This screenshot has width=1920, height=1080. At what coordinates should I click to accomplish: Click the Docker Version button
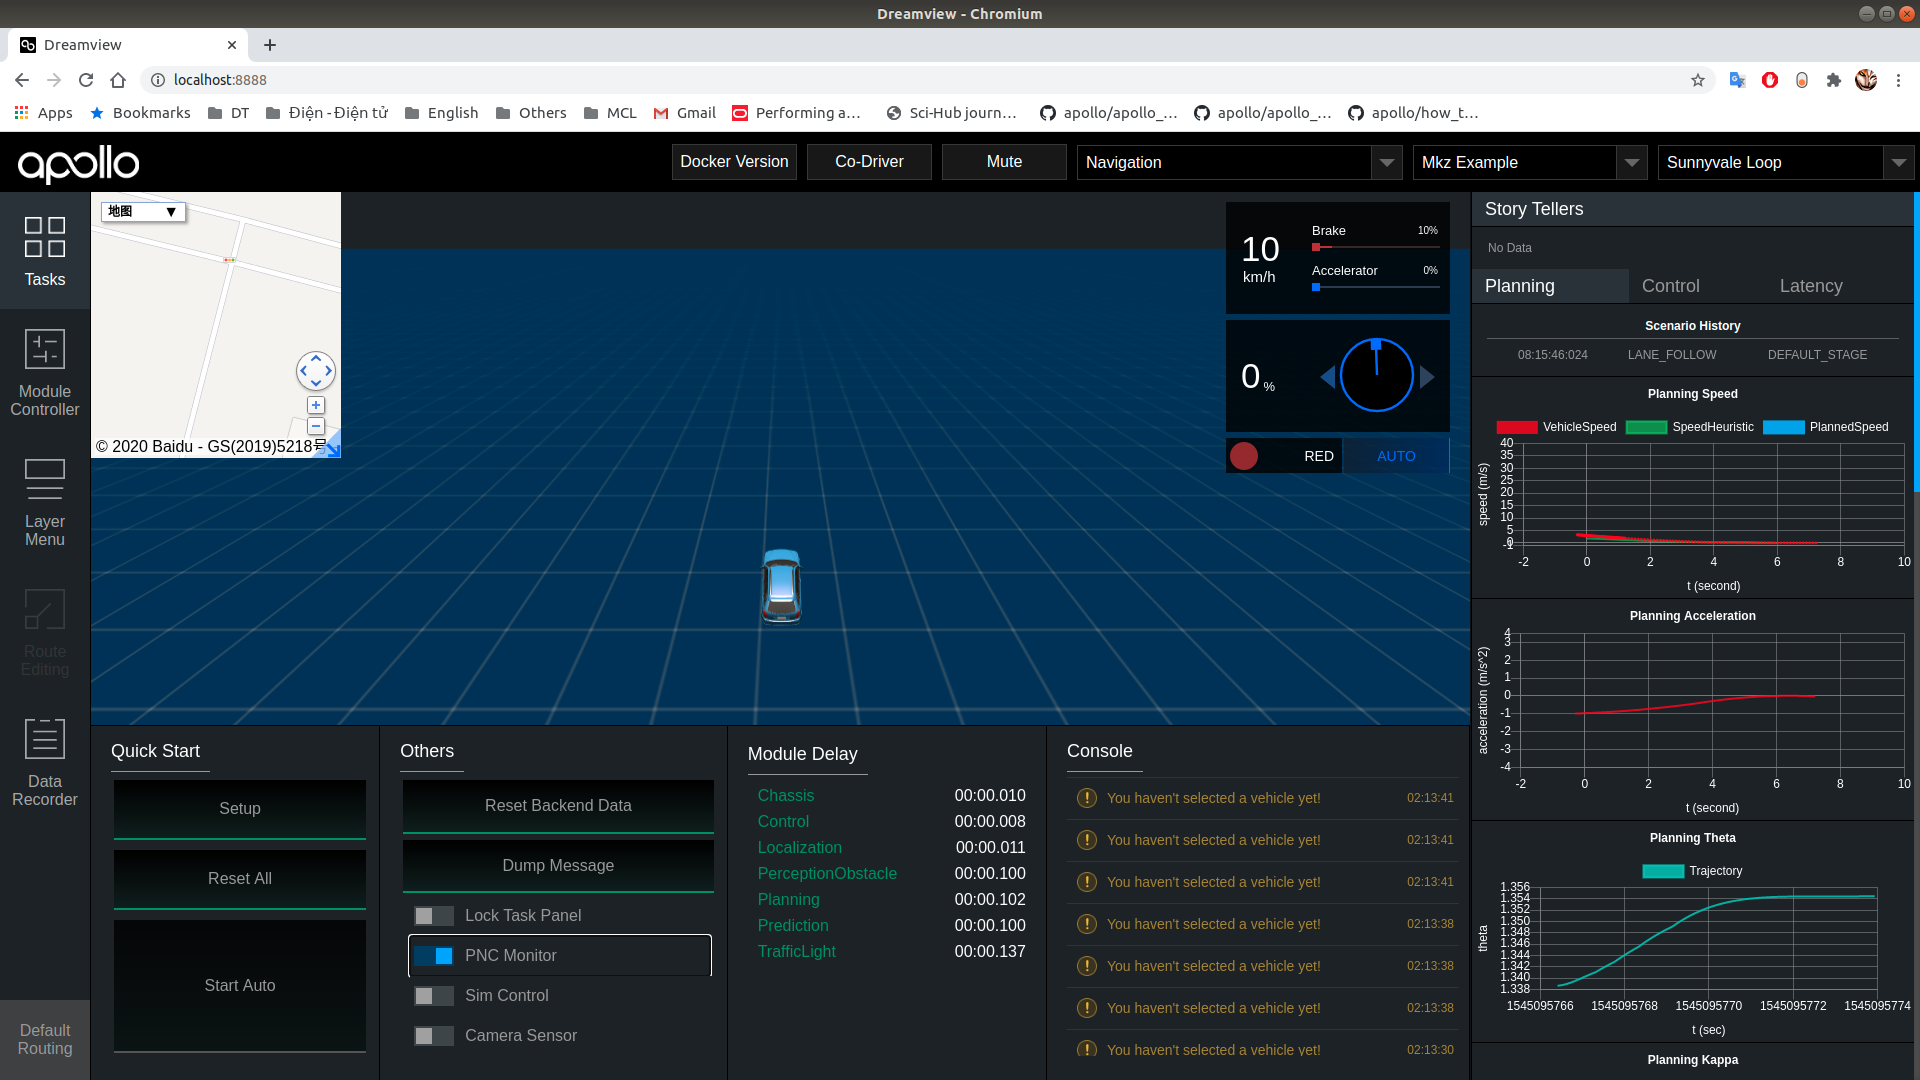coord(734,162)
